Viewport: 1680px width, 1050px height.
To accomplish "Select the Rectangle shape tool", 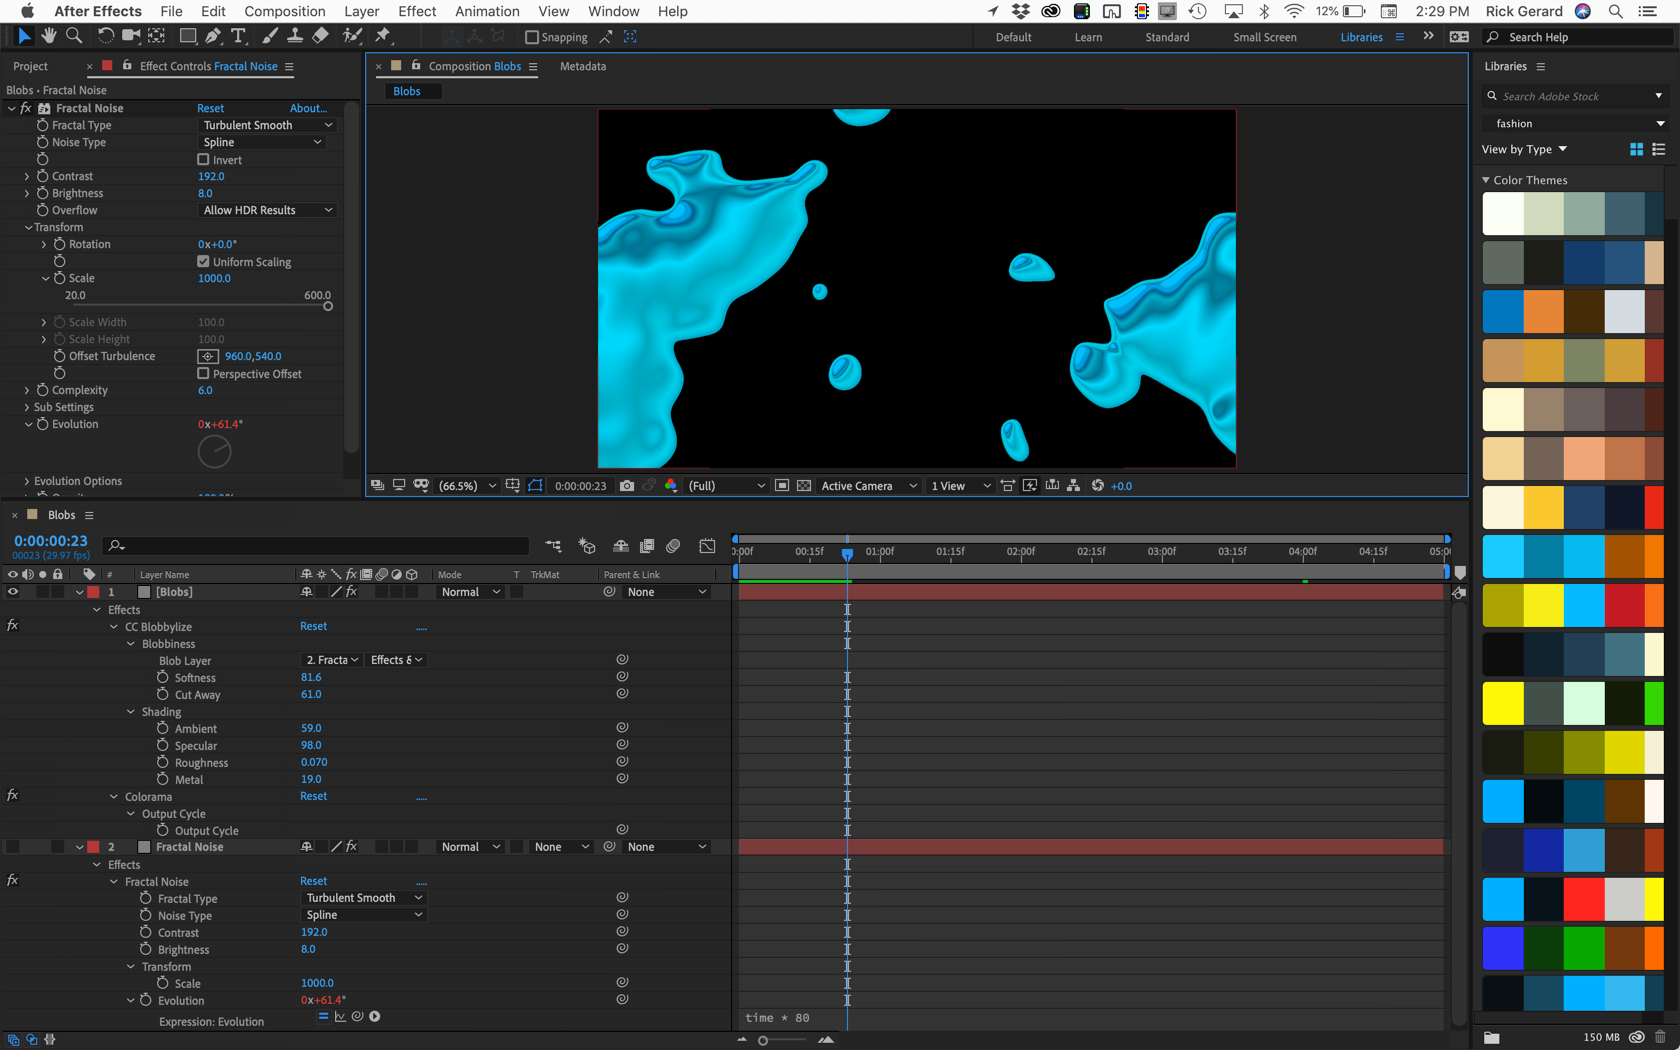I will click(187, 36).
